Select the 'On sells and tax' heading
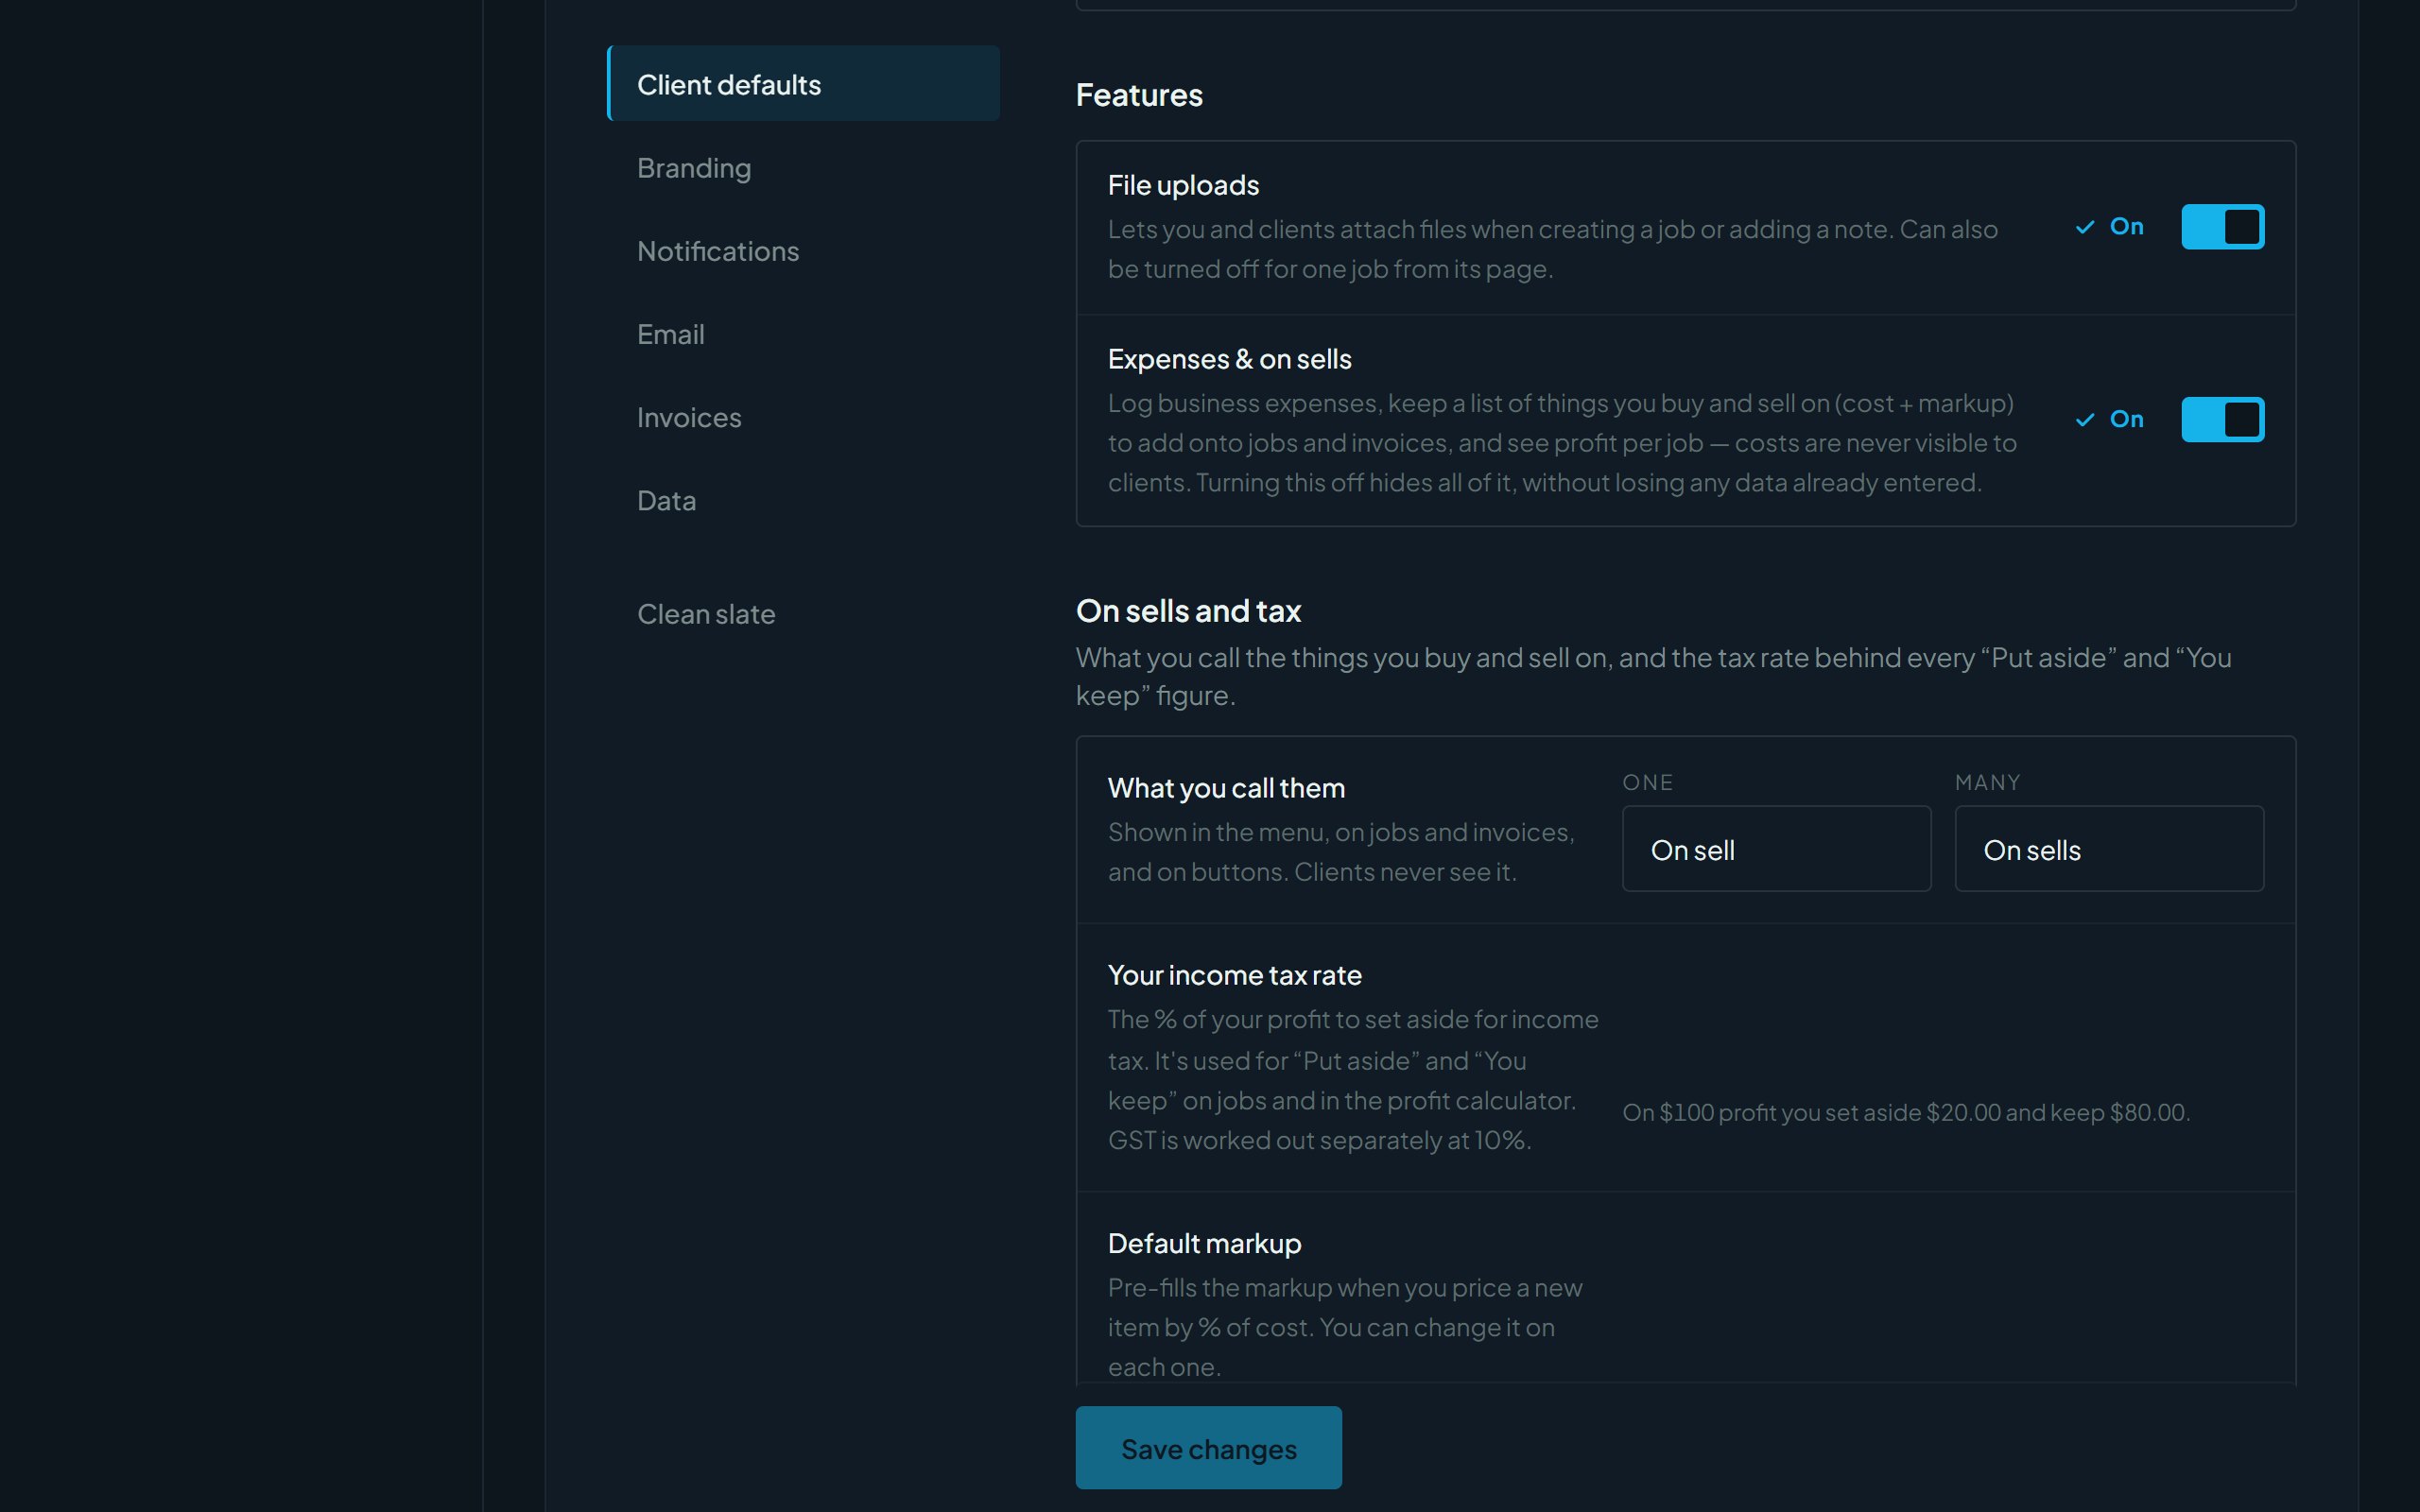Screen dimensions: 2420x1512 coord(1188,611)
